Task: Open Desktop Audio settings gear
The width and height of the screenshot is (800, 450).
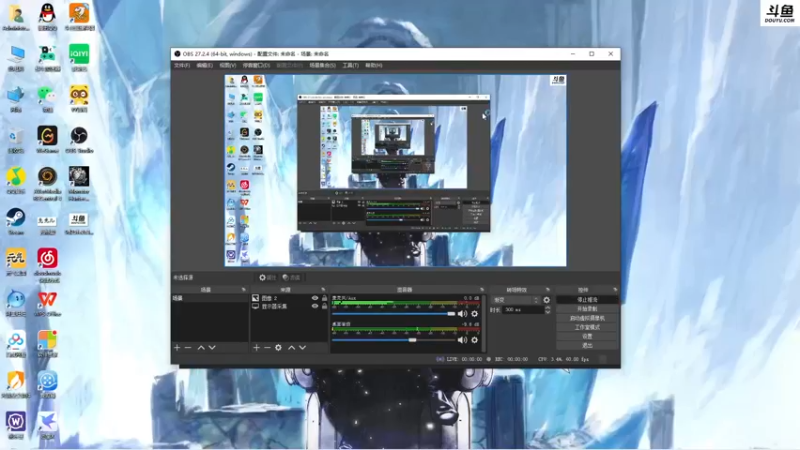Action: 474,340
